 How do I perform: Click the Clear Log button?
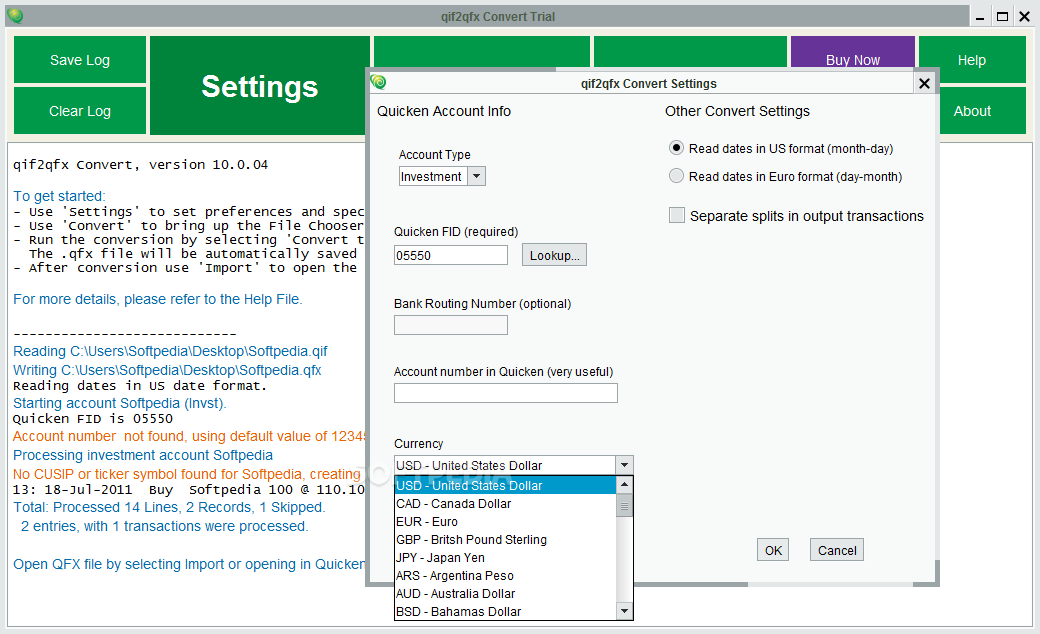pyautogui.click(x=80, y=111)
